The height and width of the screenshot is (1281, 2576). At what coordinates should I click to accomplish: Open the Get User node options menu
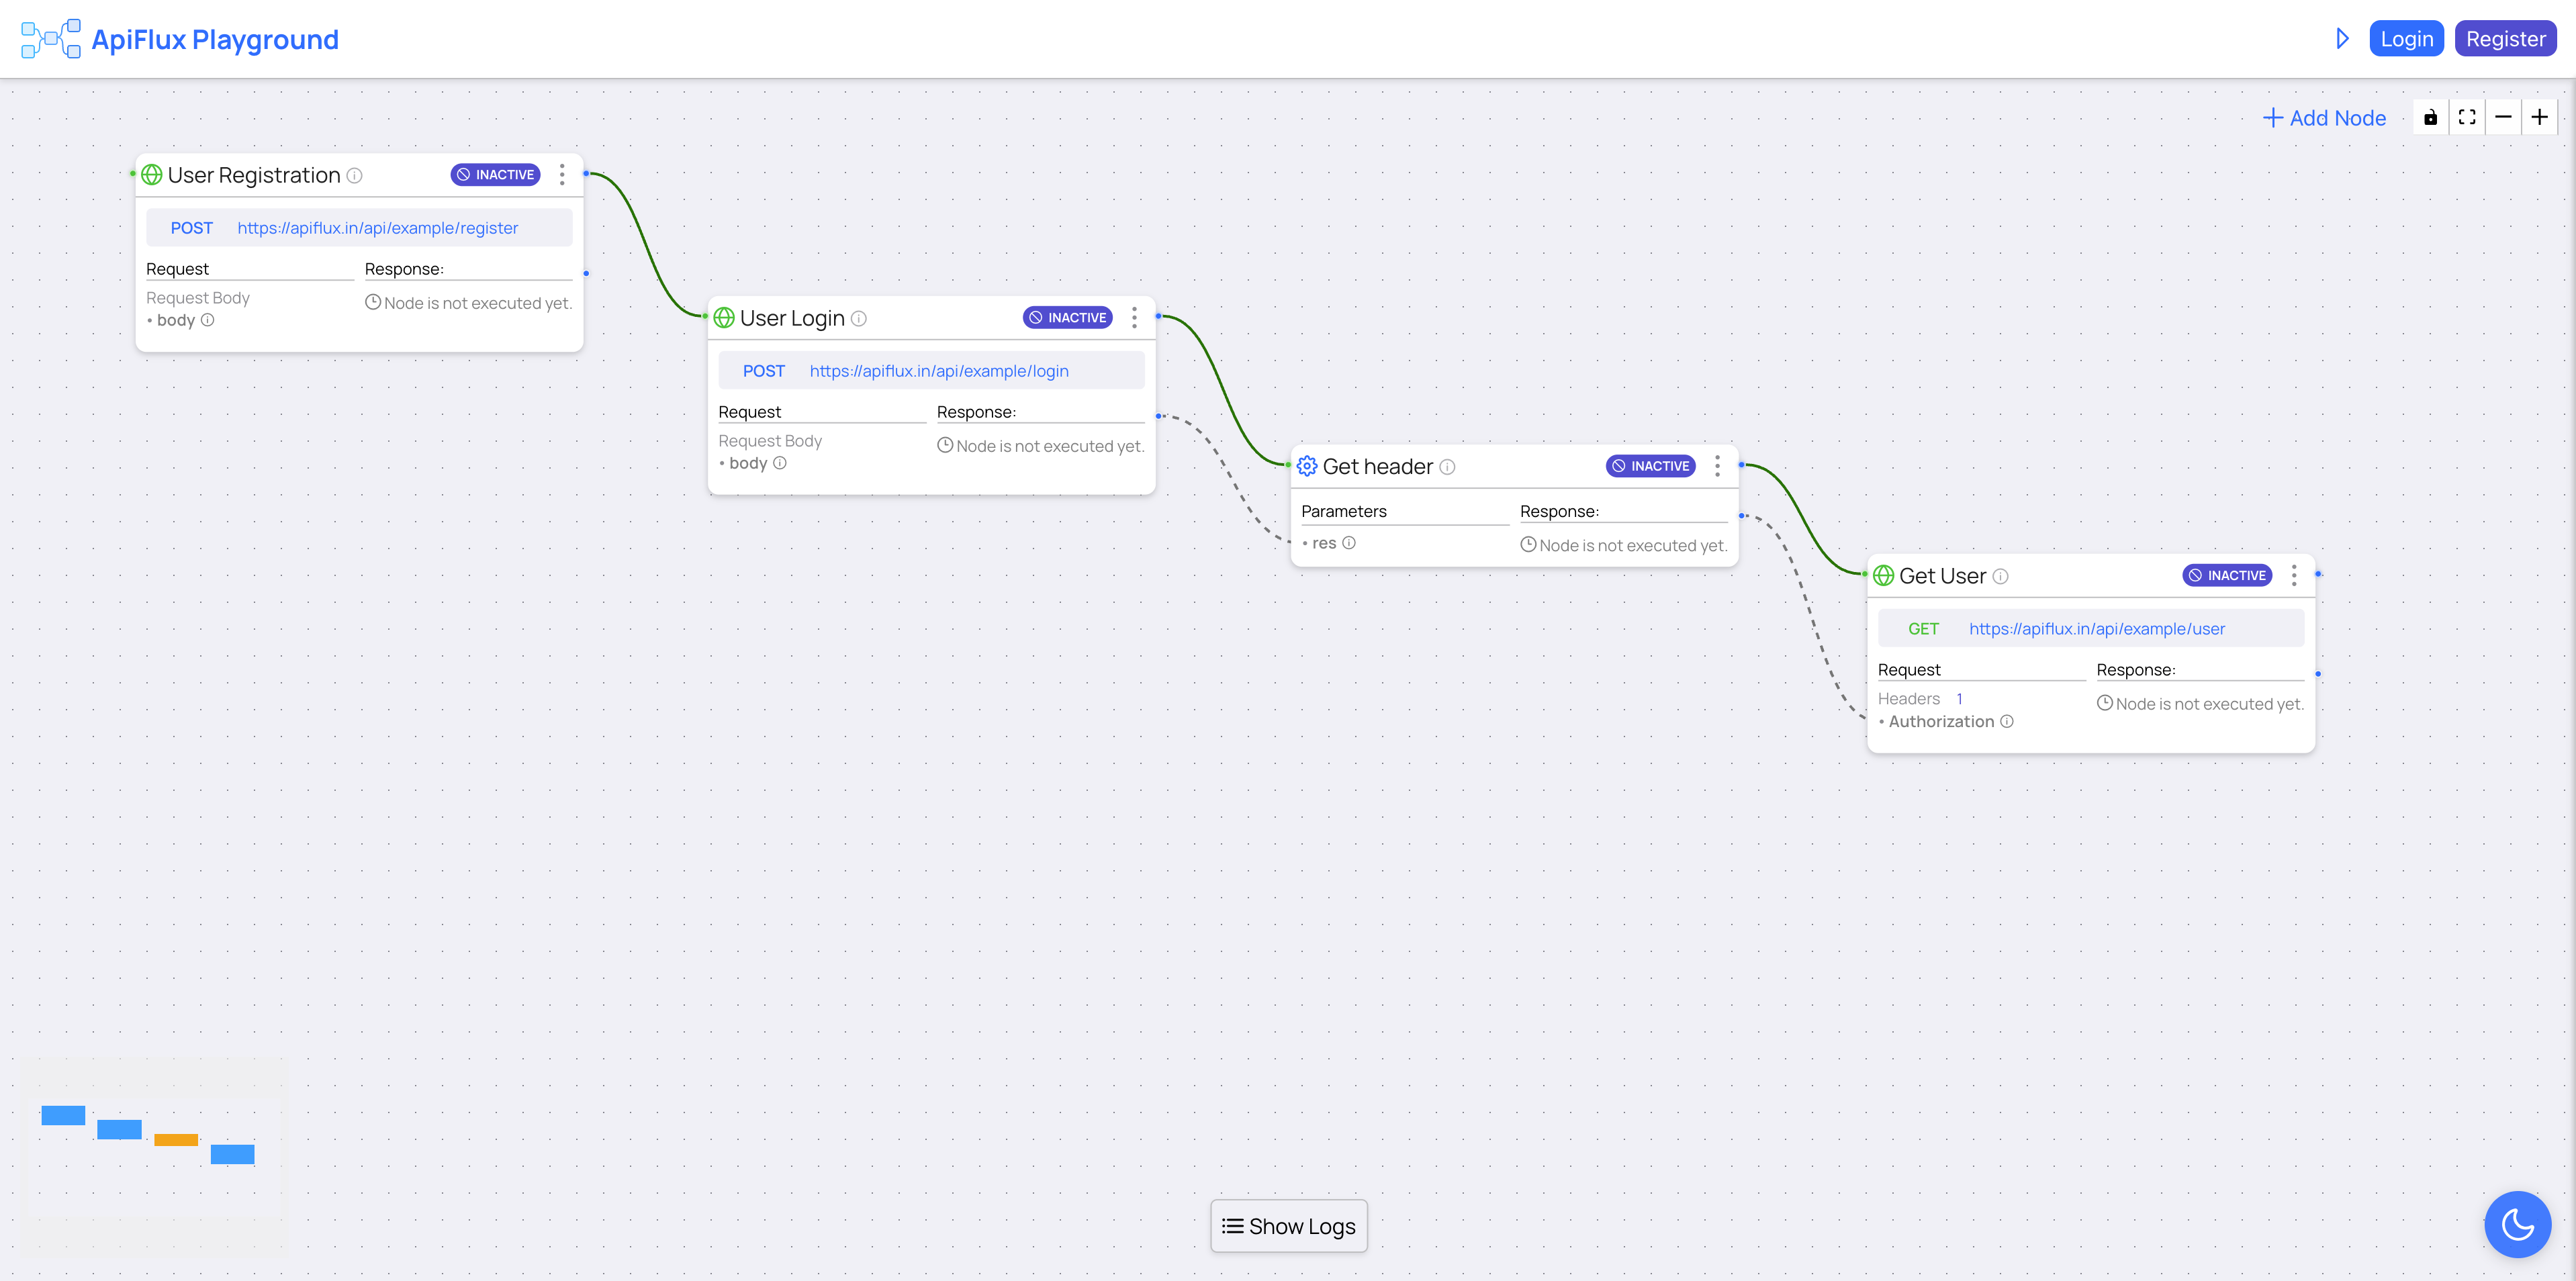click(2294, 575)
